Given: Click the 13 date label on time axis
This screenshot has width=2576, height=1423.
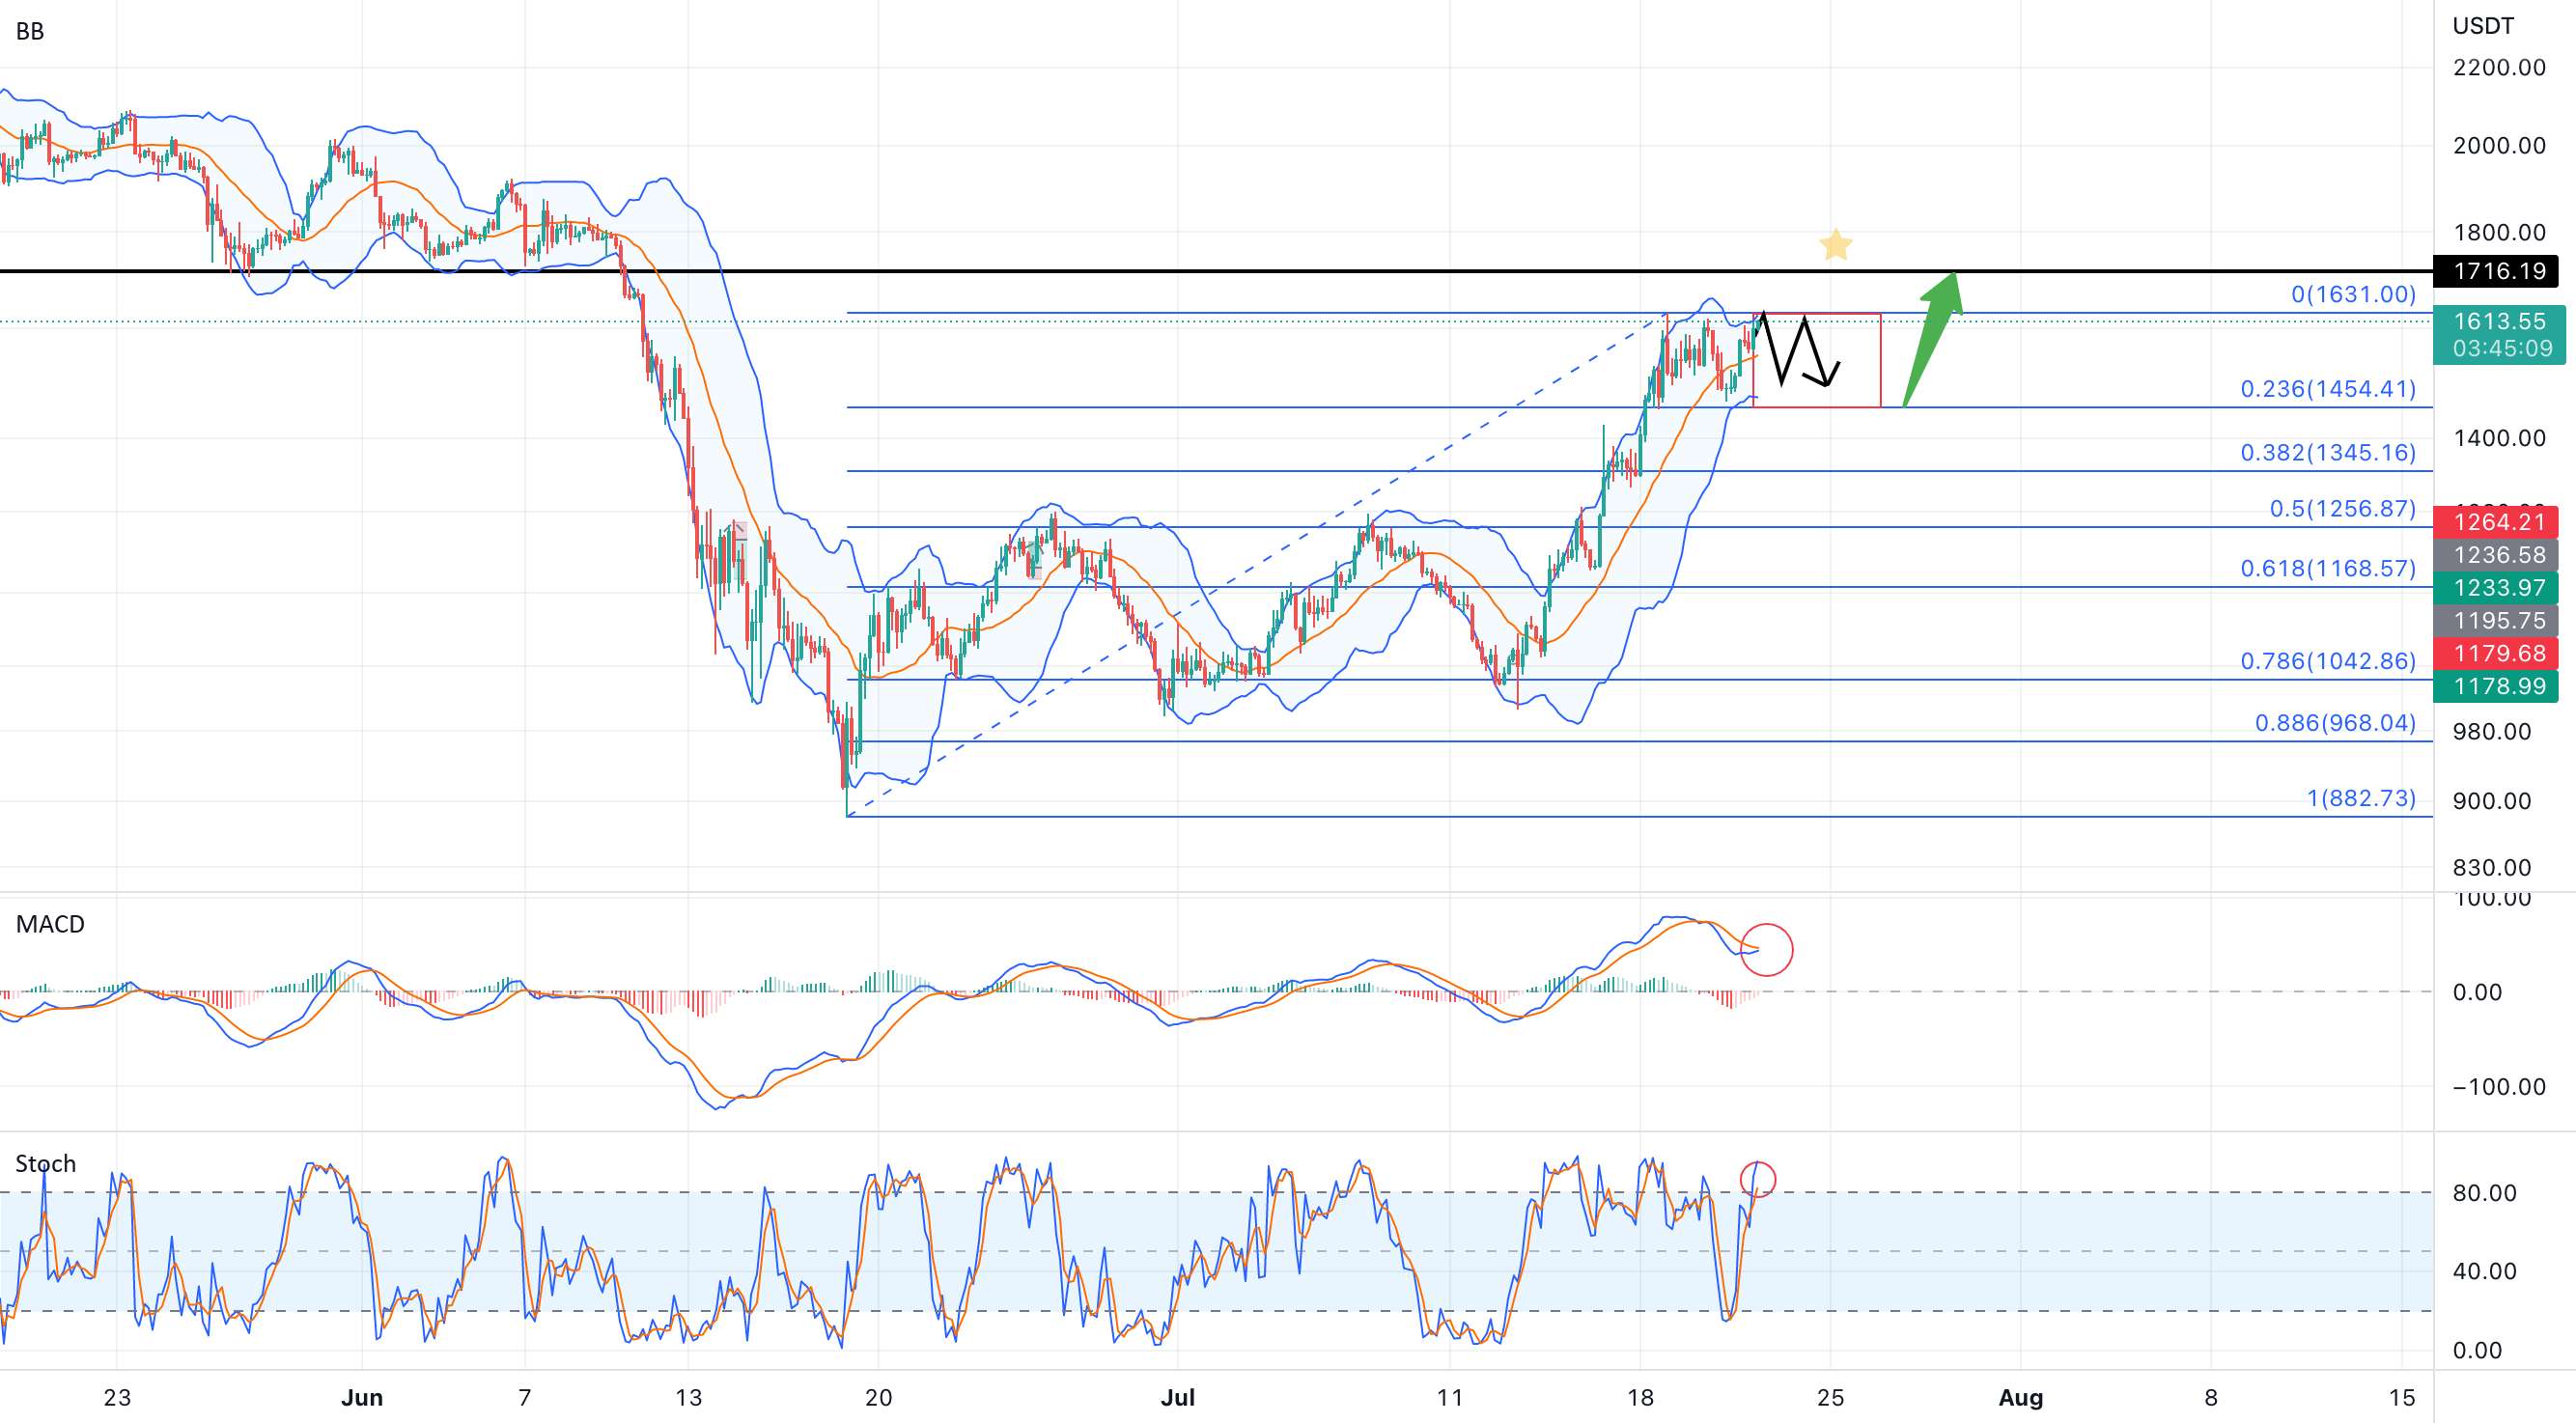Looking at the screenshot, I should (x=688, y=1398).
